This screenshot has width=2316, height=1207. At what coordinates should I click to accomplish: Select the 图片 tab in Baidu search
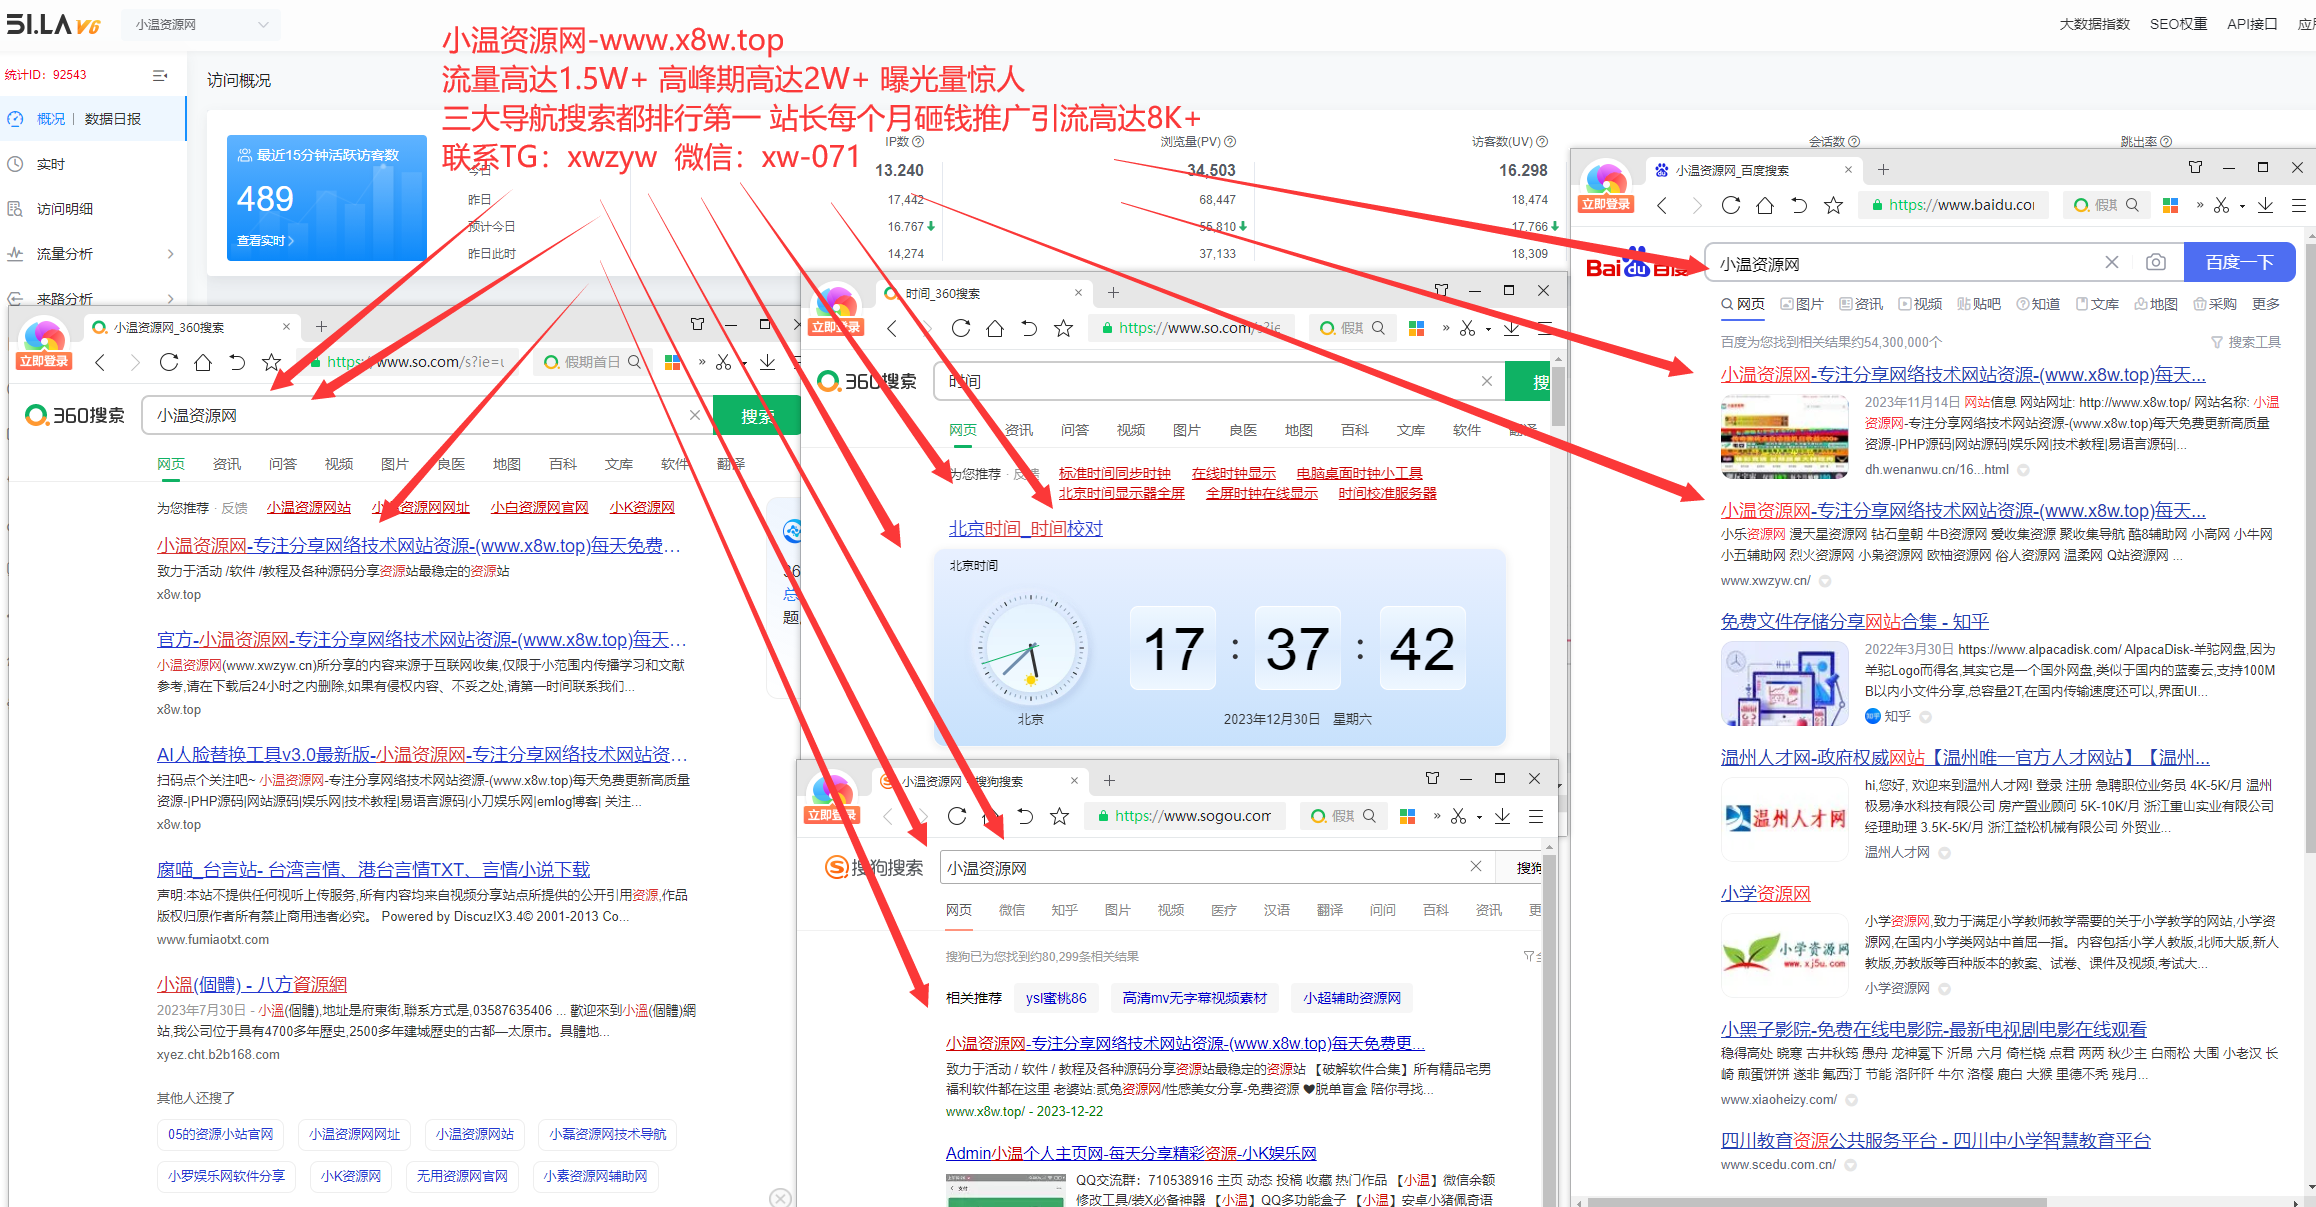point(1802,304)
